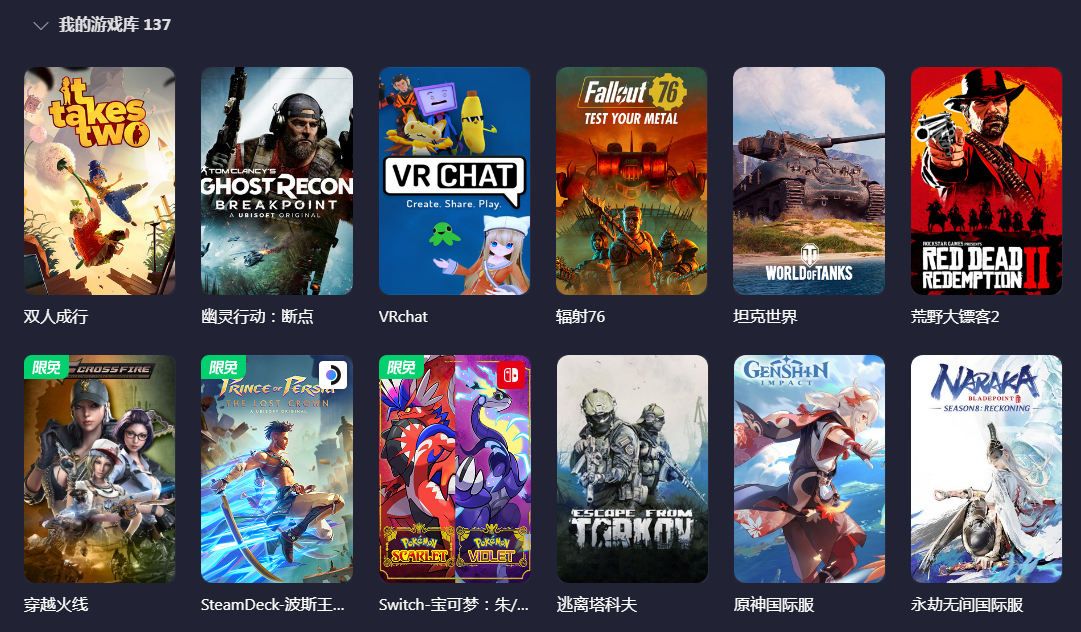
Task: Click the Steam Deck icon on Prince of Persia
Action: pyautogui.click(x=332, y=375)
